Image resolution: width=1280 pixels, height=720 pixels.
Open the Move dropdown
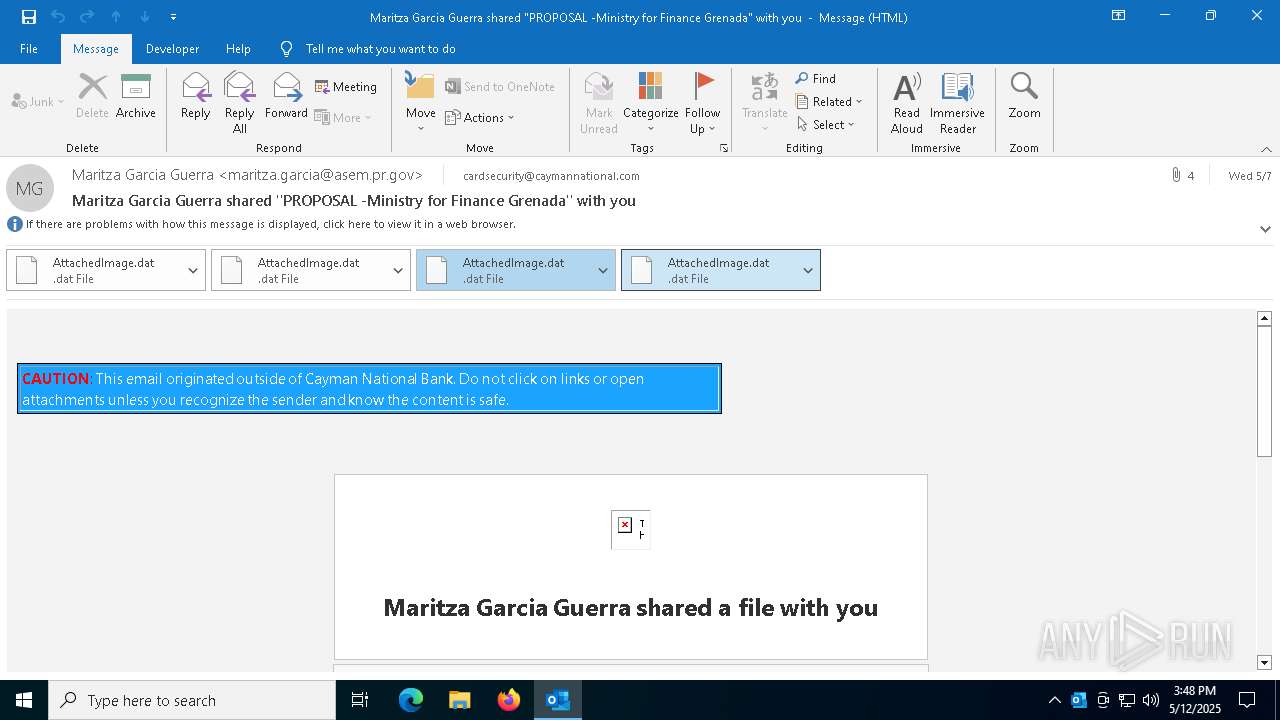click(420, 102)
